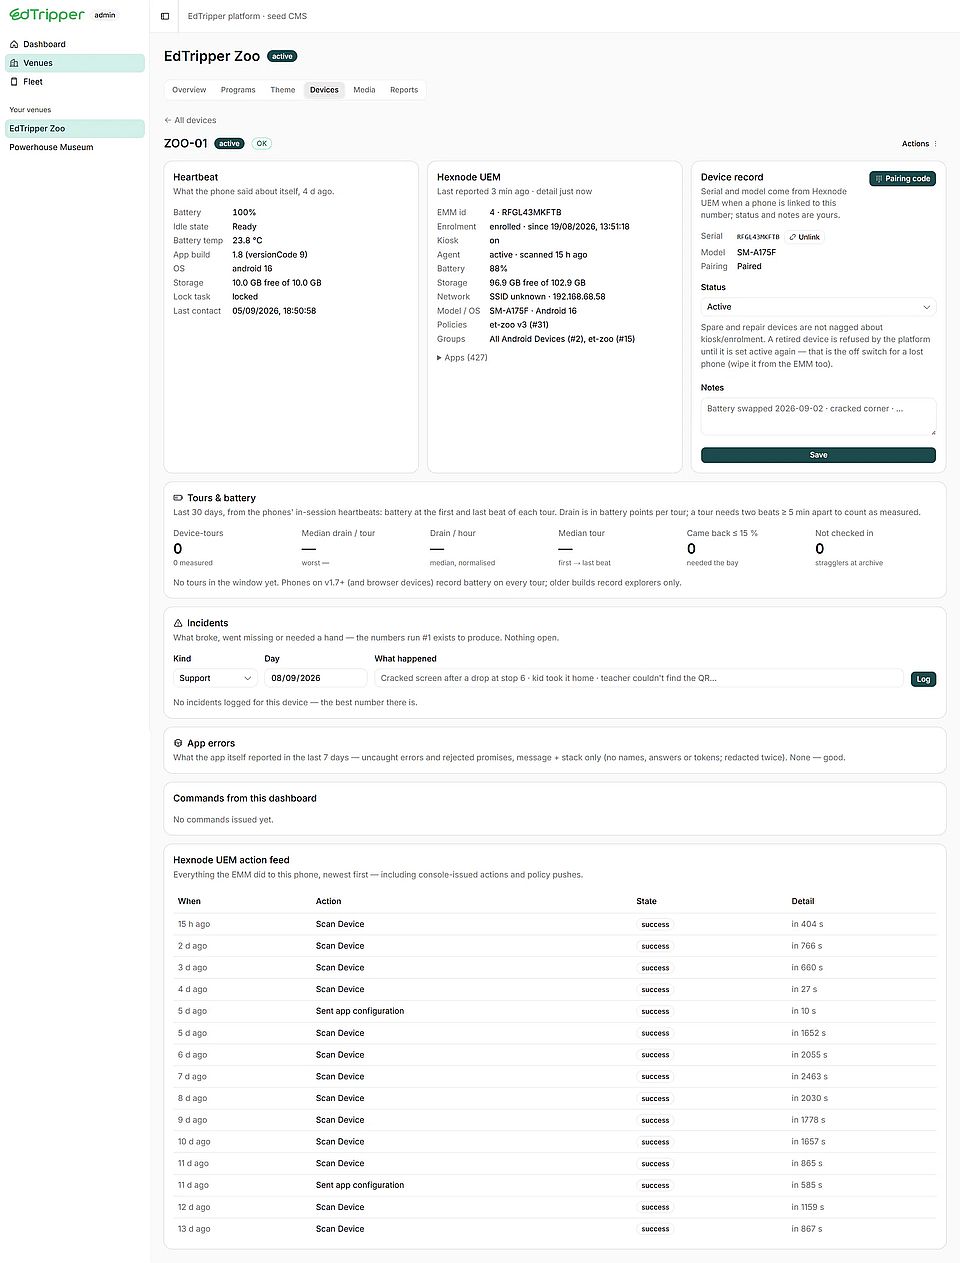Switch to the Overview tab
The width and height of the screenshot is (960, 1263).
click(x=189, y=90)
